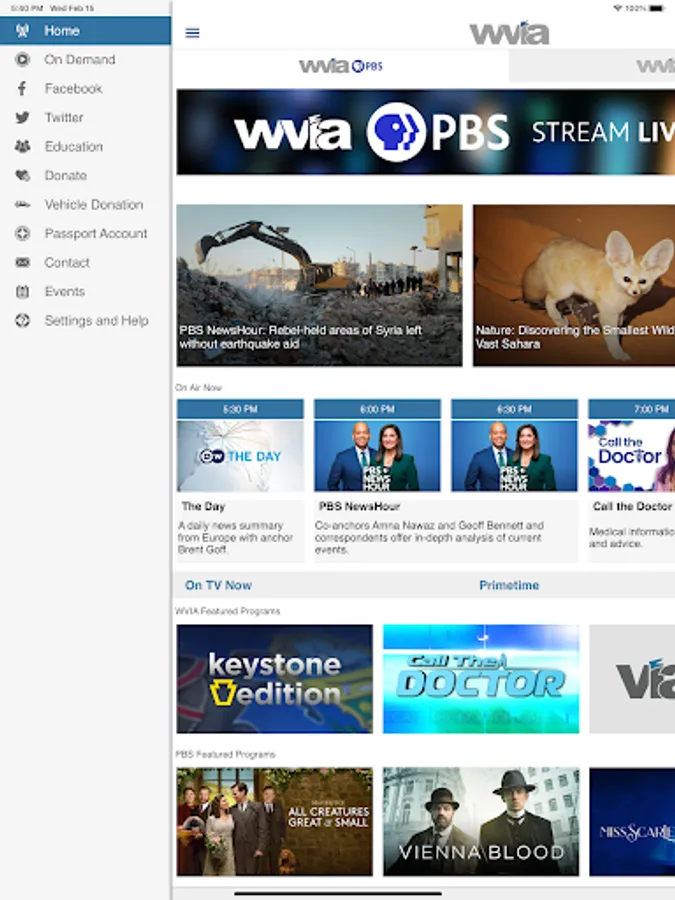Image resolution: width=675 pixels, height=900 pixels.
Task: Open All Creatures Great and Small
Action: coord(274,821)
